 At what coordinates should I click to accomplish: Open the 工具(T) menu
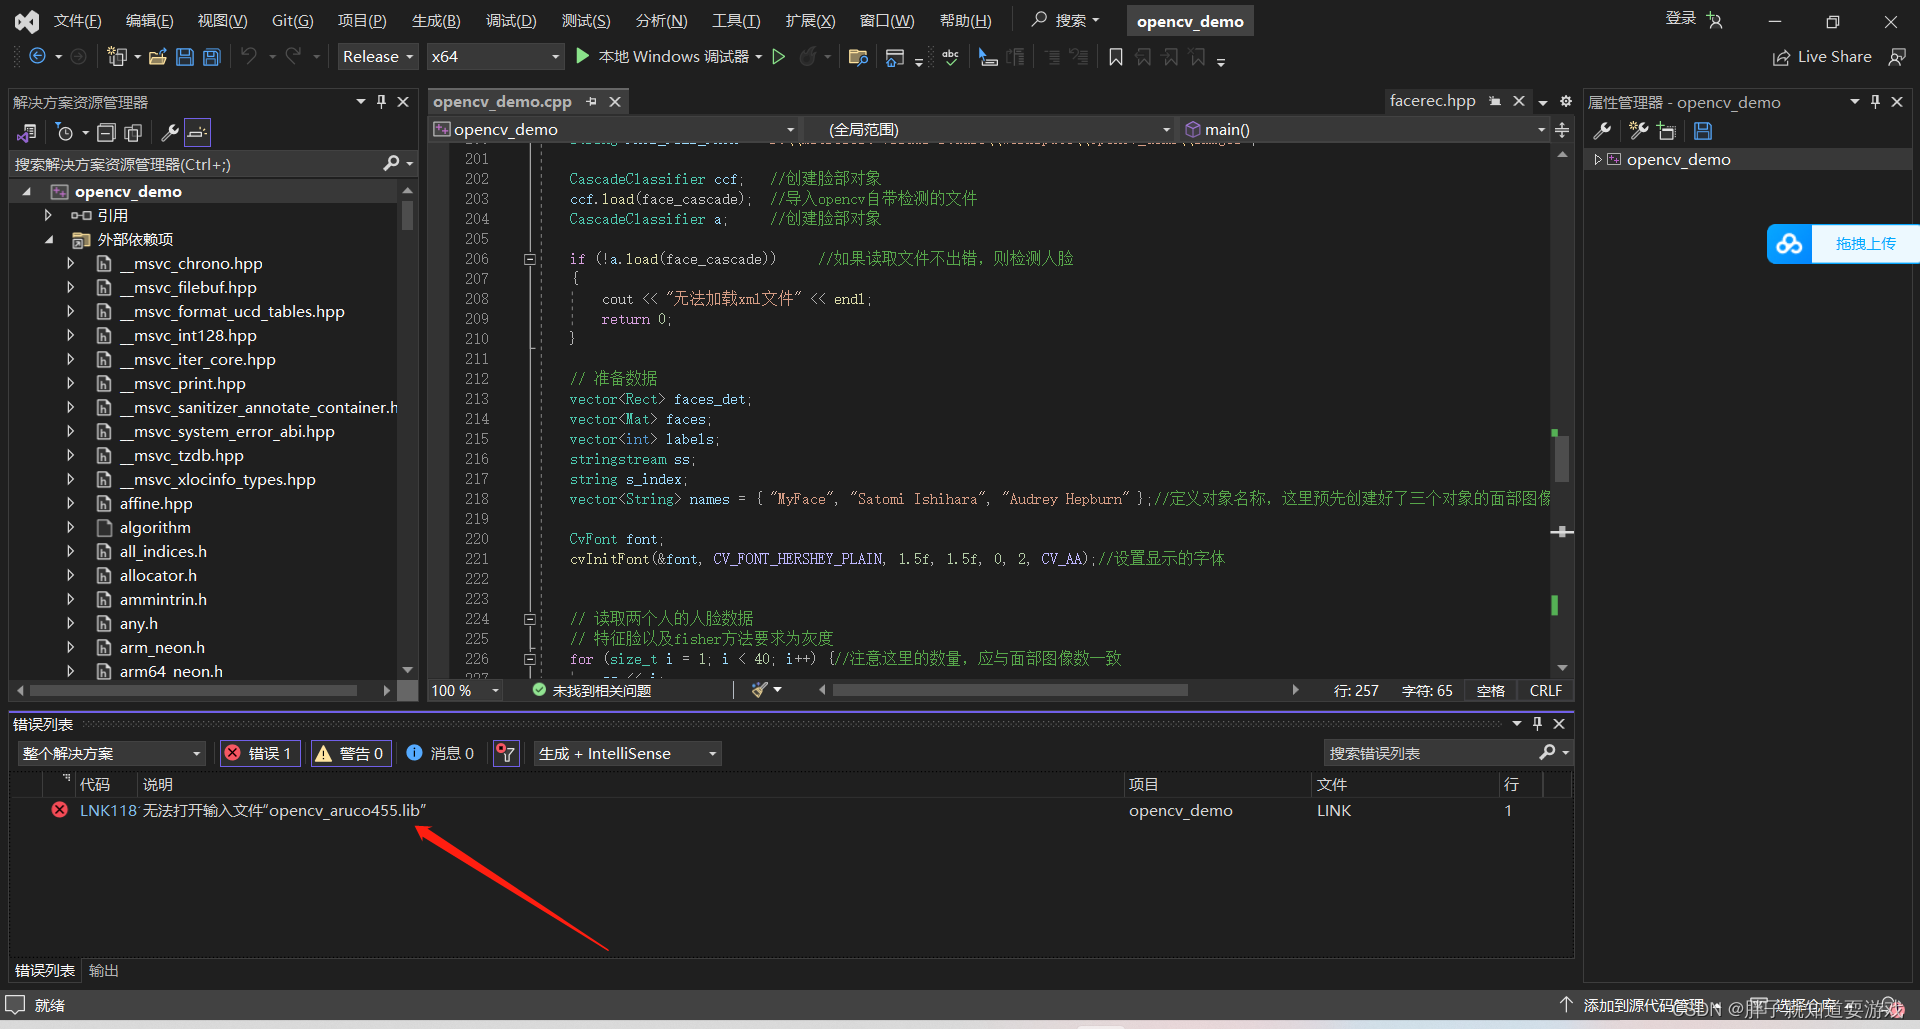(x=736, y=21)
